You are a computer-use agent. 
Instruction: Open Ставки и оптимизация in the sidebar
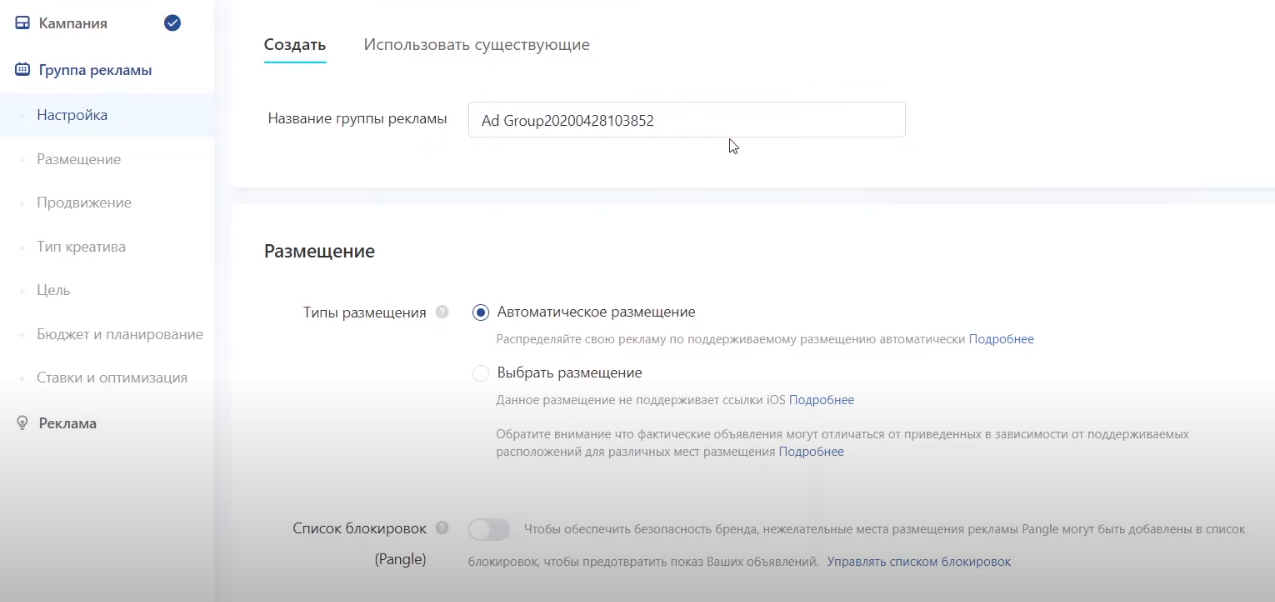click(x=113, y=377)
